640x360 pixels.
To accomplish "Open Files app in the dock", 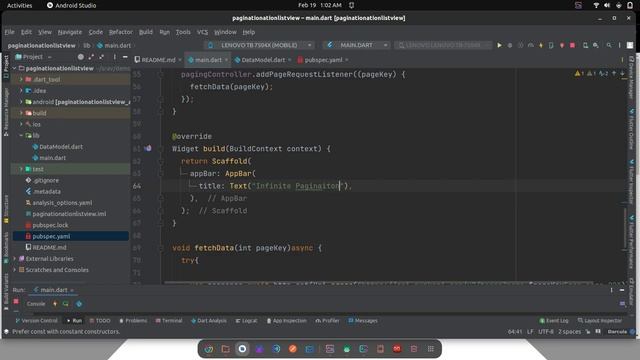I will tap(225, 349).
